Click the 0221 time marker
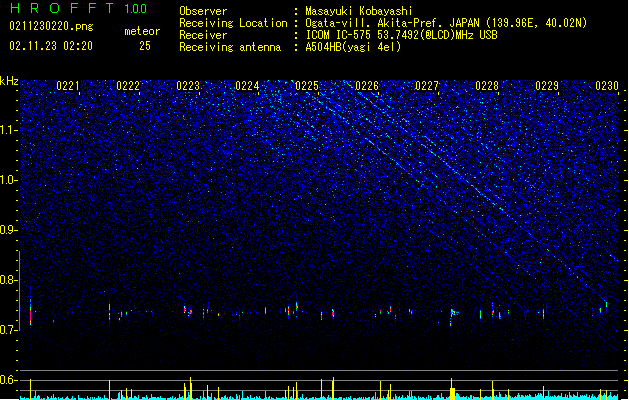The height and width of the screenshot is (400, 629). tap(68, 85)
